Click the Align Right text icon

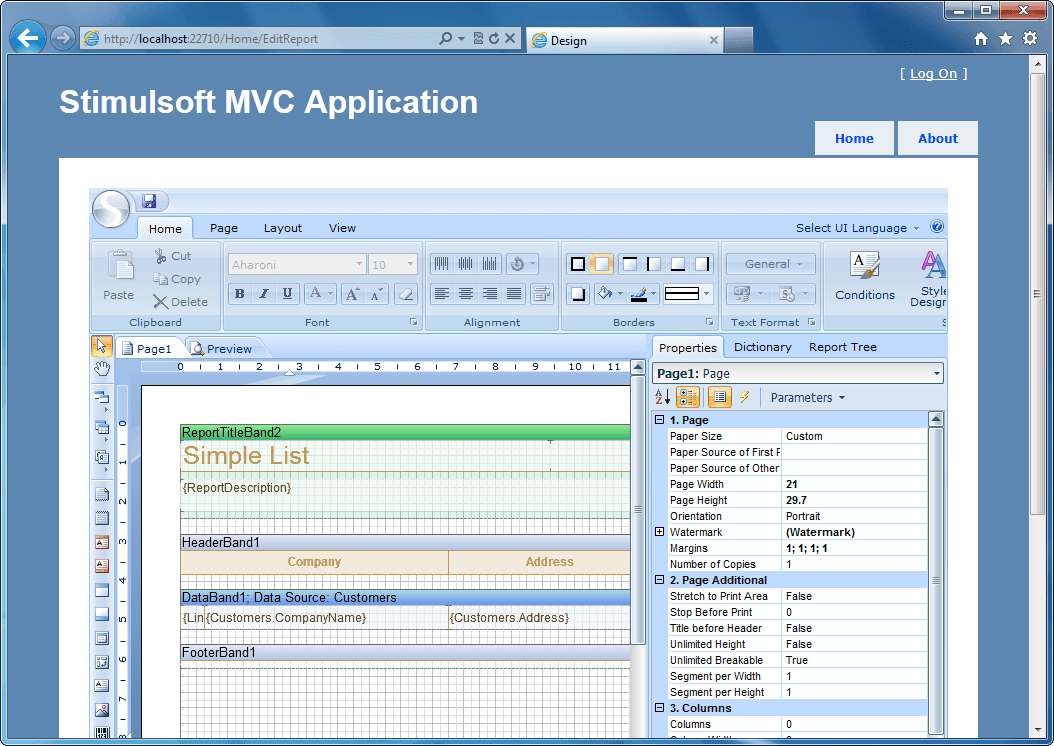(490, 294)
